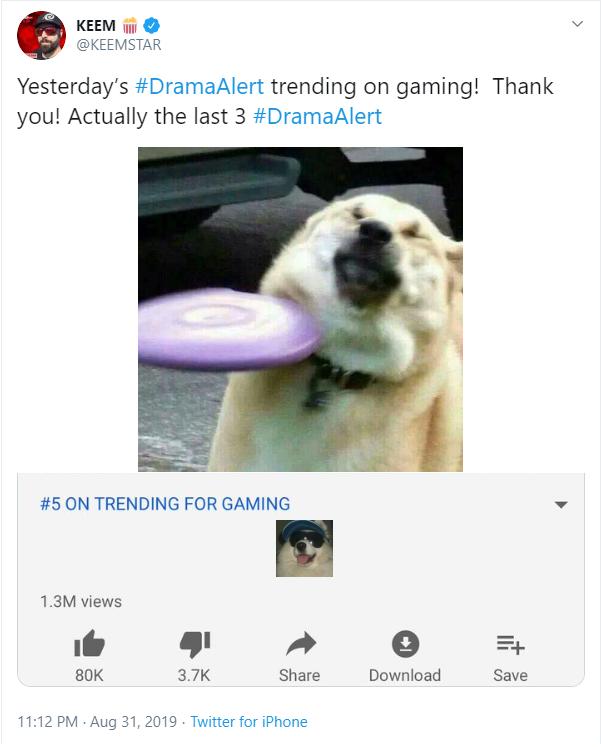Open KEEM's profile avatar

tap(41, 35)
